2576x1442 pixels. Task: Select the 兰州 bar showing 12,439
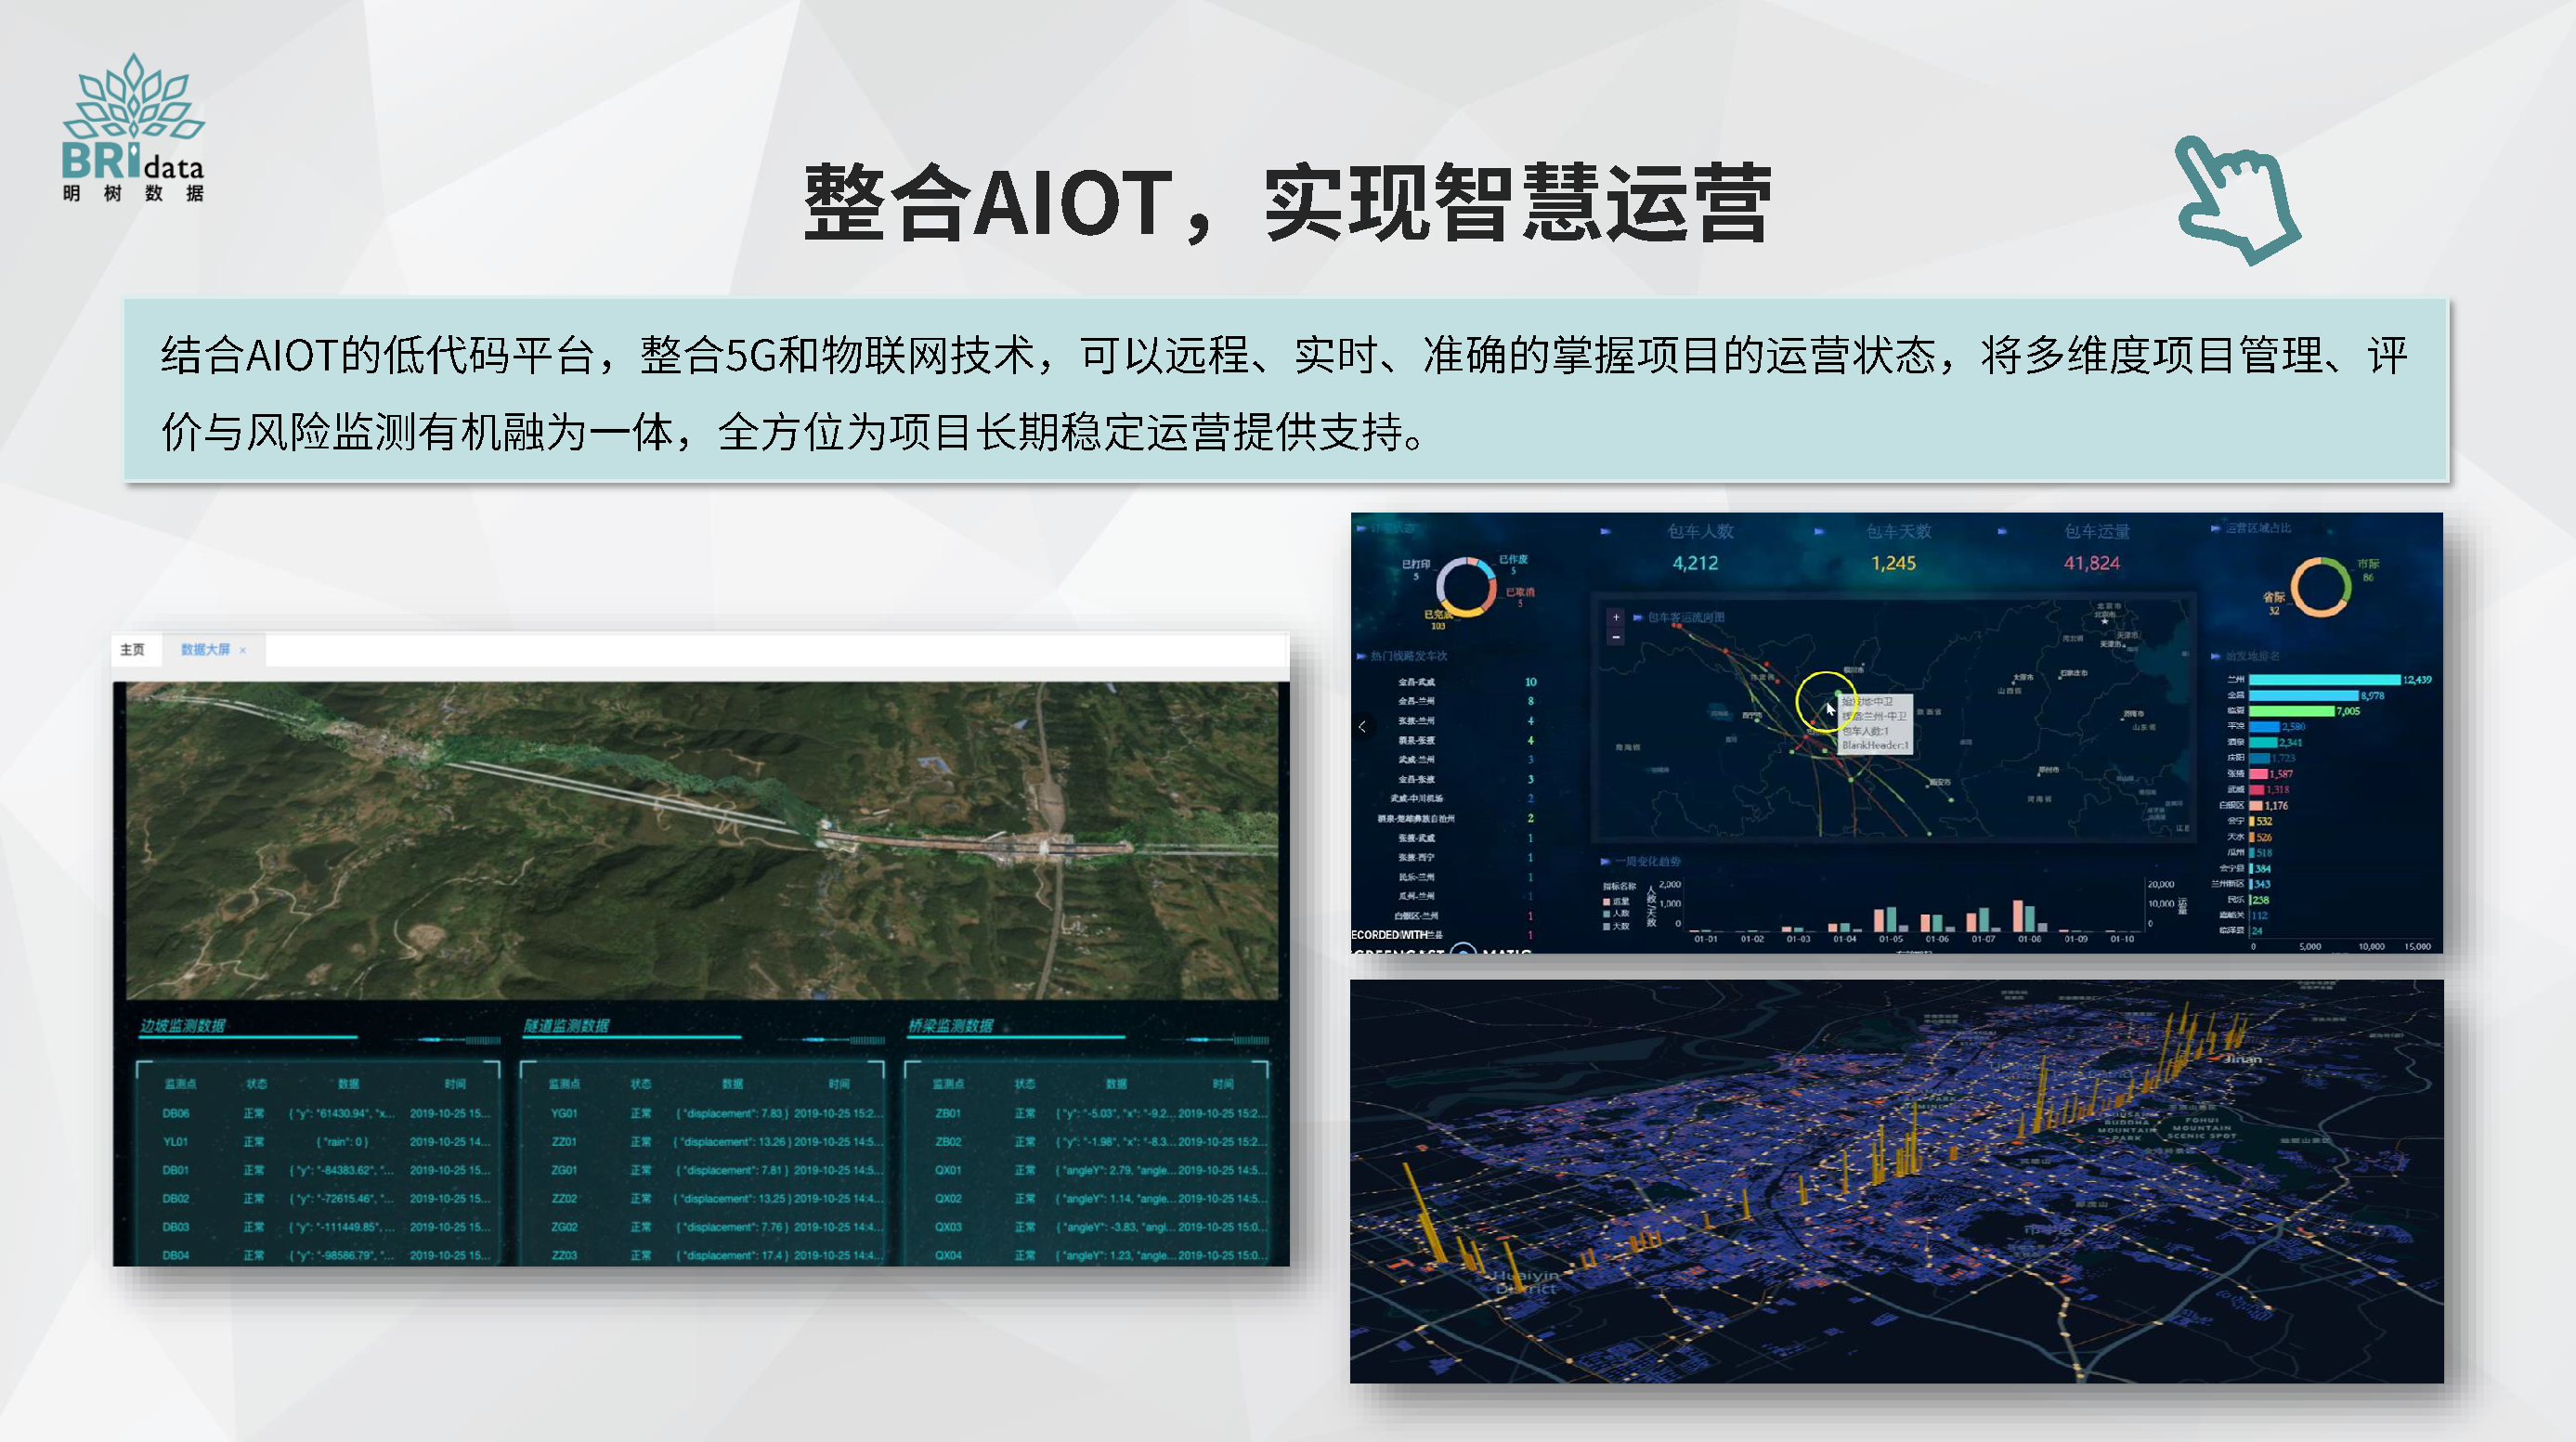tap(2324, 680)
